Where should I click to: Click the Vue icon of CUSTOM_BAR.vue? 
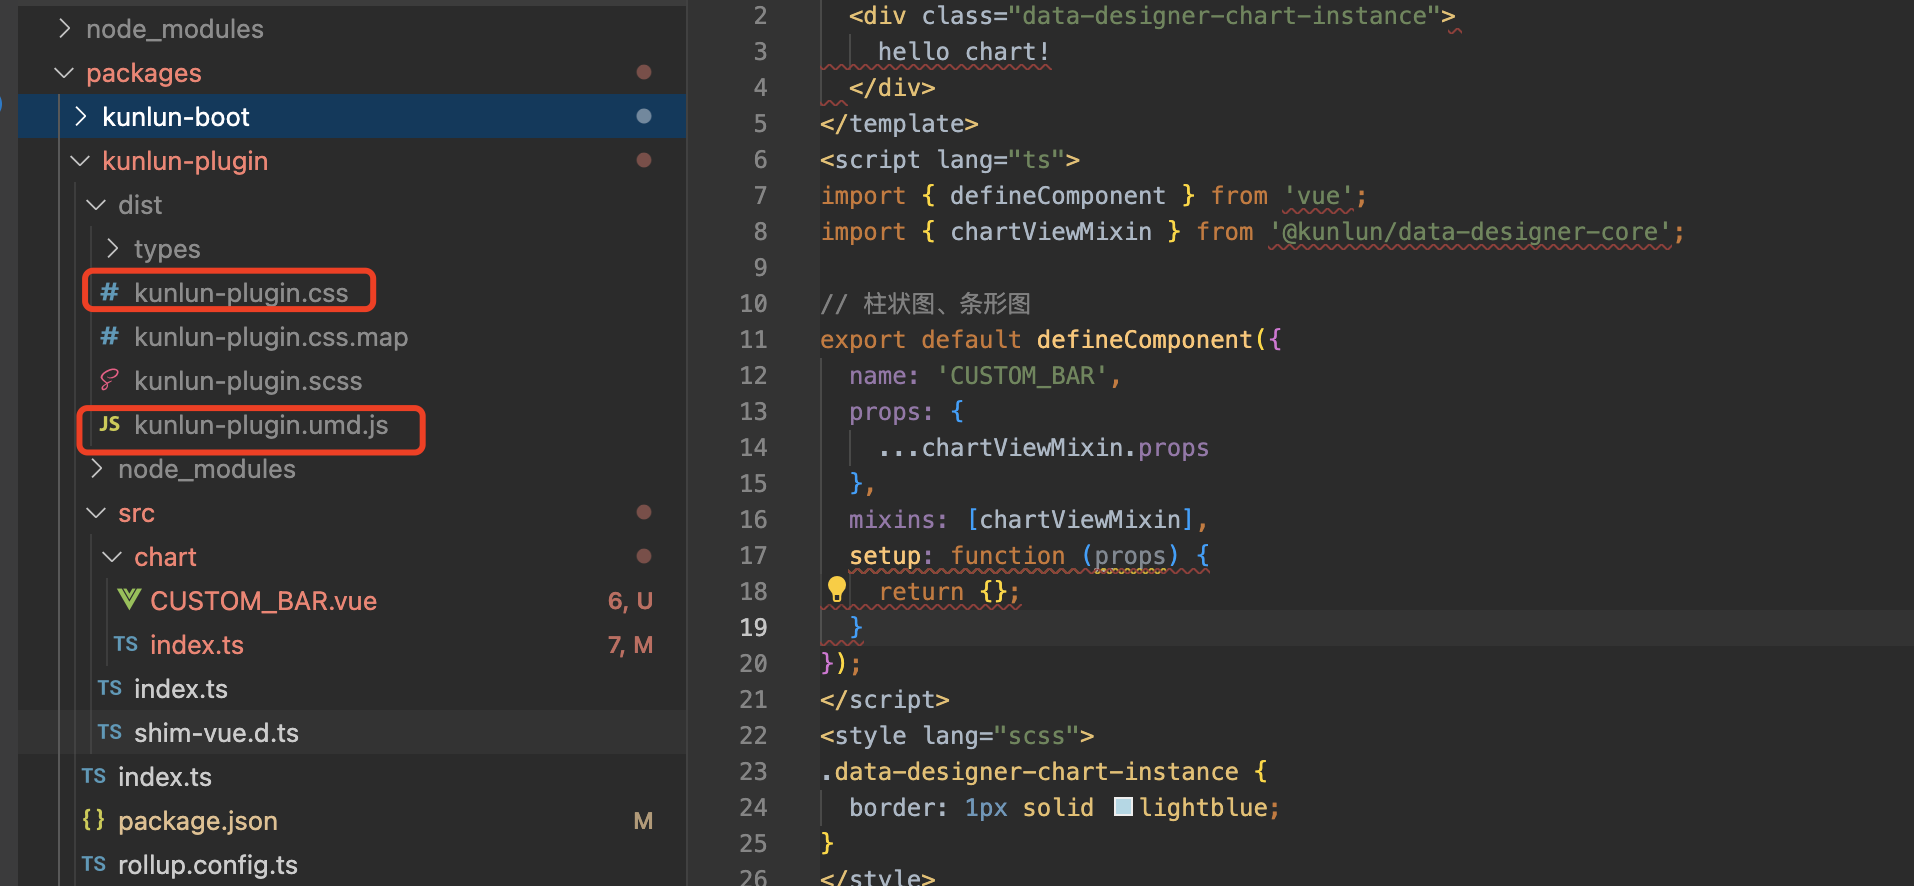[x=128, y=600]
